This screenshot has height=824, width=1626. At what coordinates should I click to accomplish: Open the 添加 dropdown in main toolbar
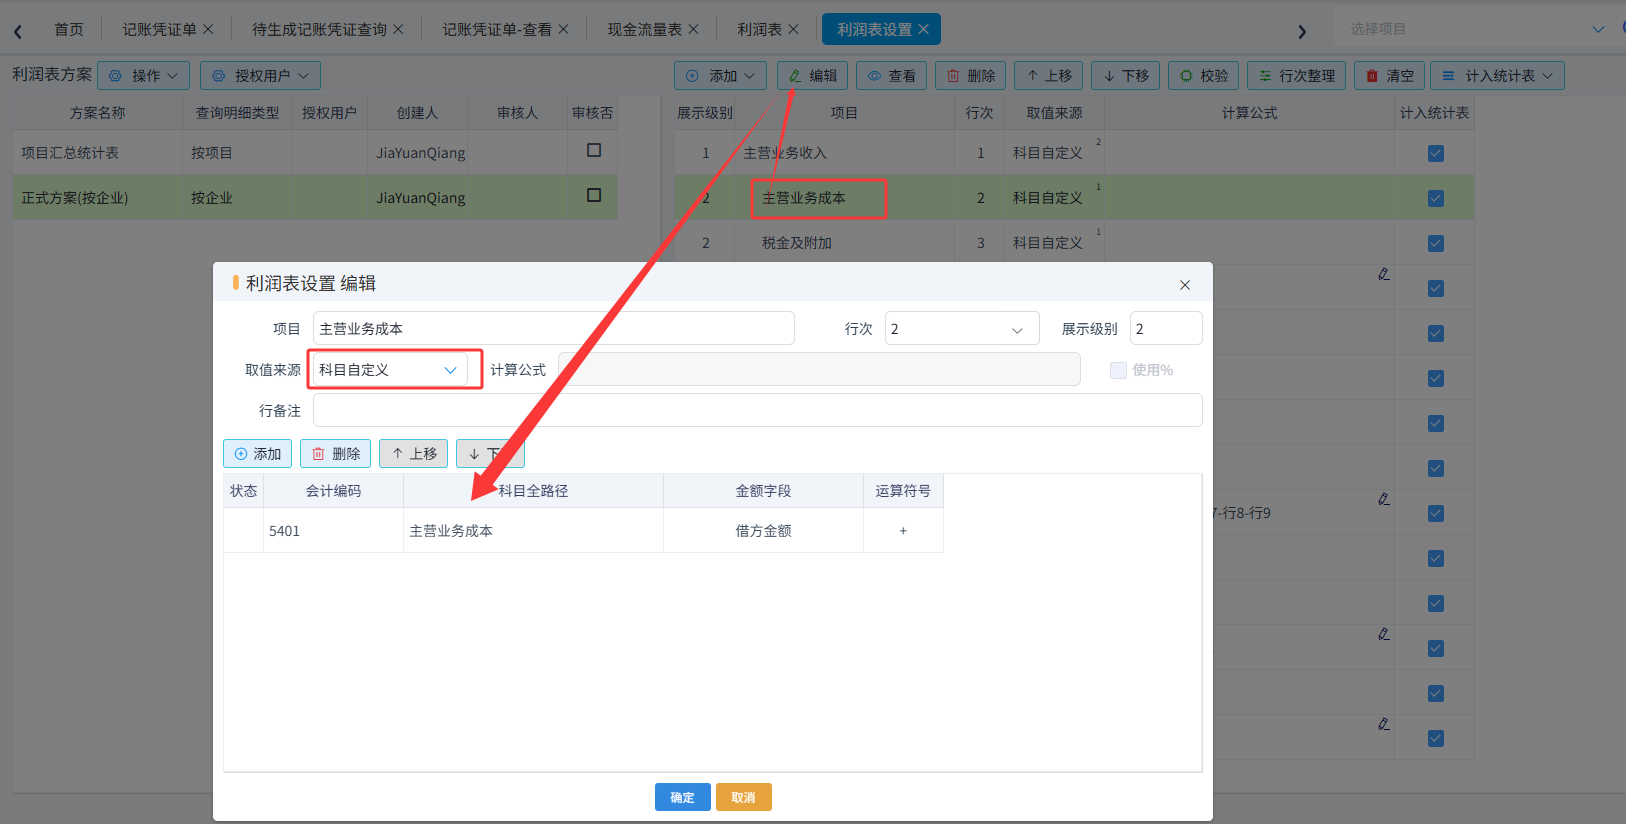pyautogui.click(x=721, y=76)
